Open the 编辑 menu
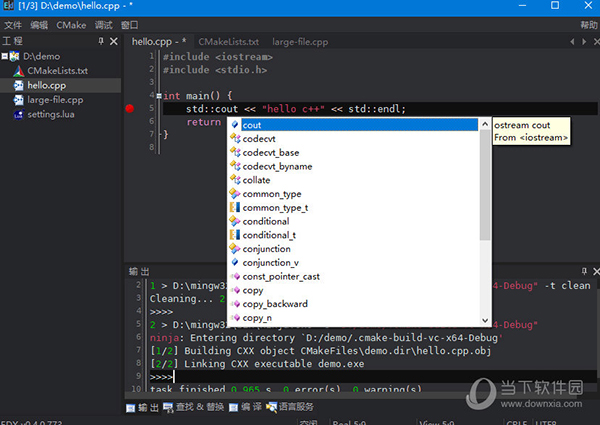Screen dimensions: 600x425 point(39,25)
